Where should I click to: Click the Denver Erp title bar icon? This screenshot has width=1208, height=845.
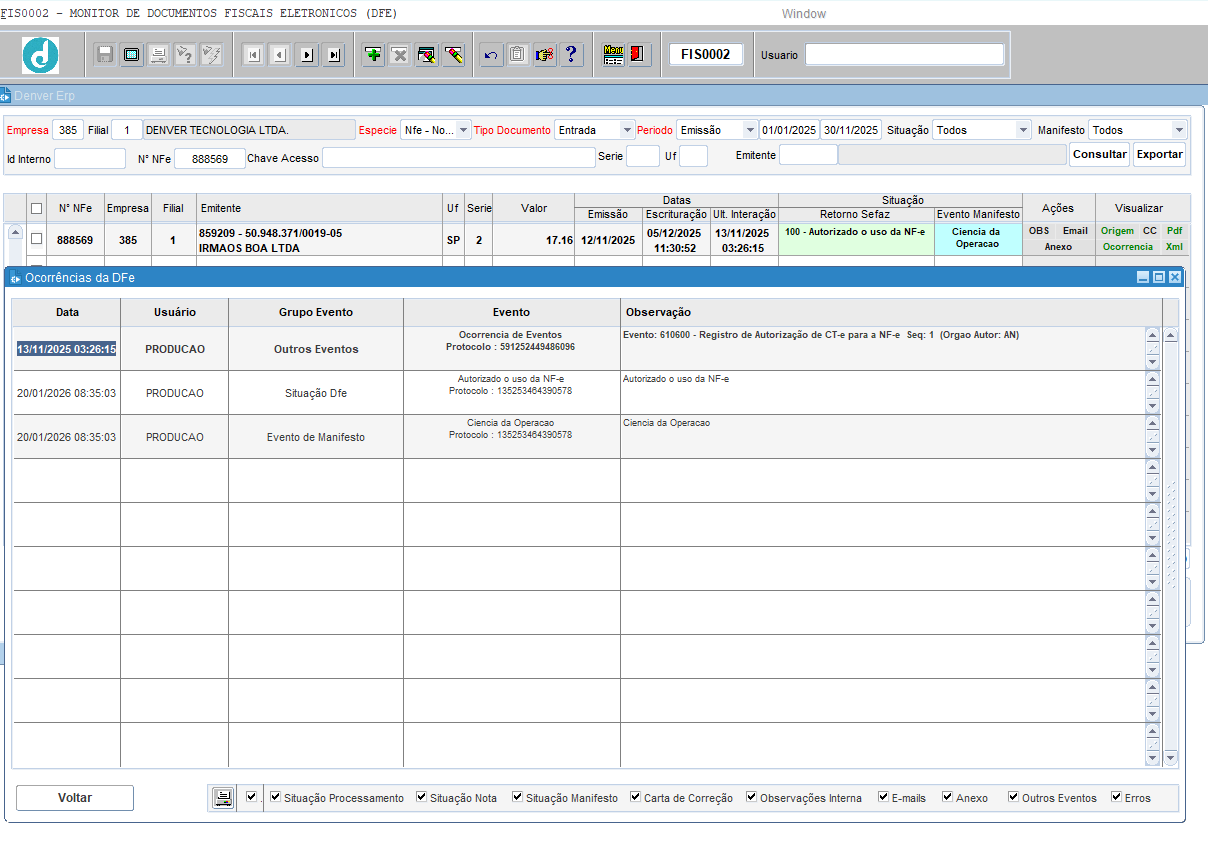[x=5, y=96]
